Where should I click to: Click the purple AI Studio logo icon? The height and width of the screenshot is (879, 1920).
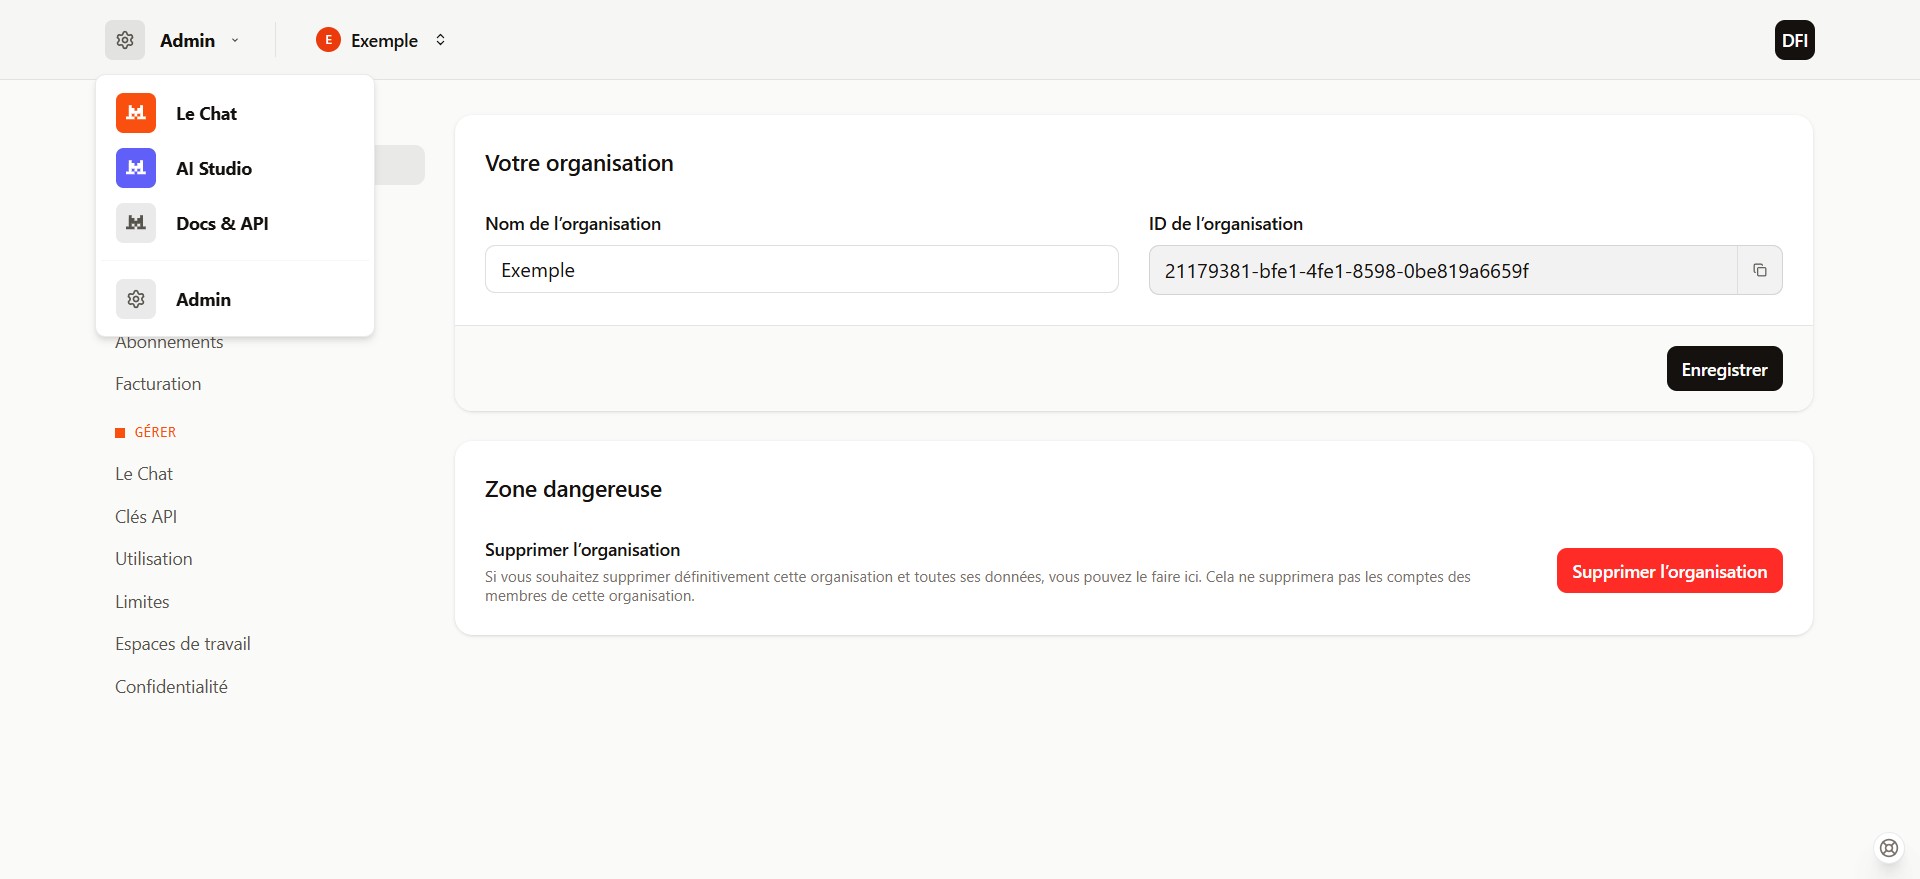(x=136, y=168)
